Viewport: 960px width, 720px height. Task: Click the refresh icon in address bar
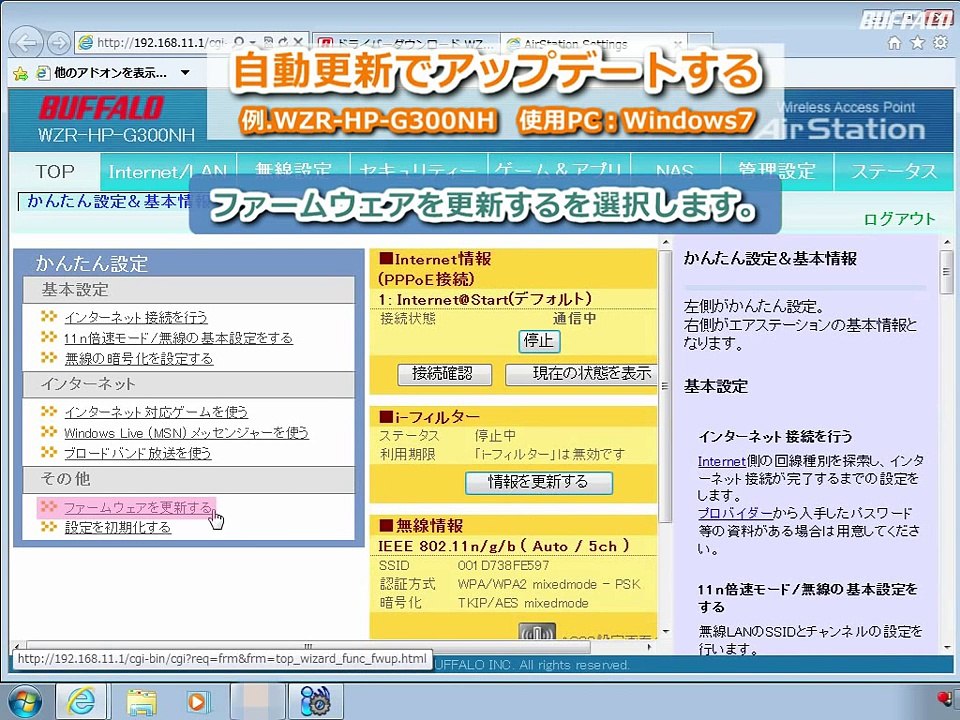click(283, 42)
